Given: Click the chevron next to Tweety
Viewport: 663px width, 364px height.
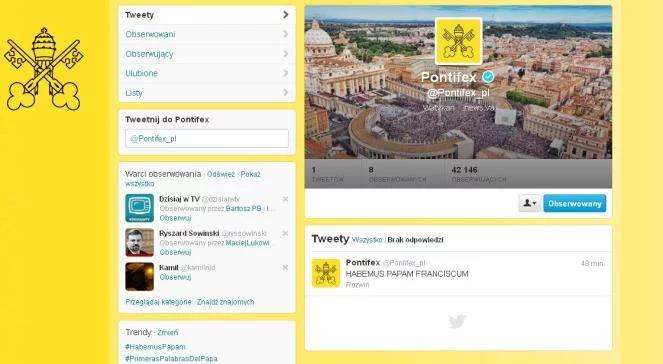Looking at the screenshot, I should tap(286, 15).
